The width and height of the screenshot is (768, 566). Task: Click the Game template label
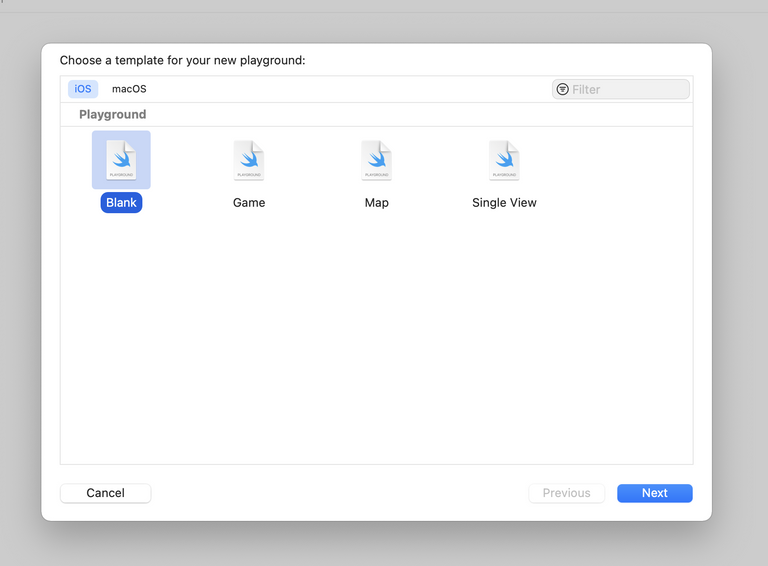tap(249, 203)
